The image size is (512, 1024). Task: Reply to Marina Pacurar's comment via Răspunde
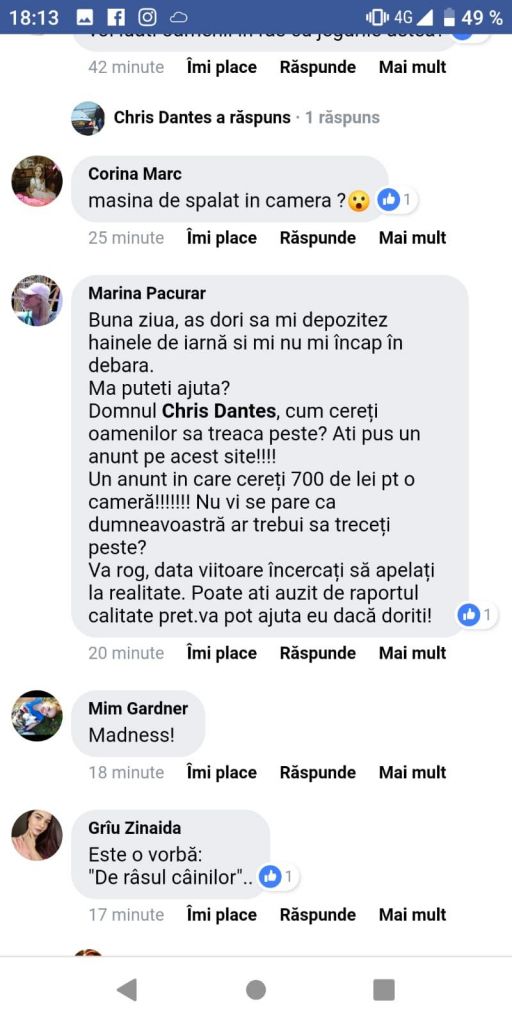tap(317, 653)
